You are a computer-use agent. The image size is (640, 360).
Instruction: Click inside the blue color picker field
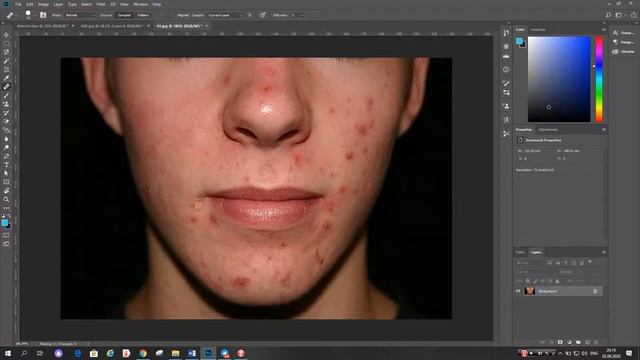click(559, 79)
